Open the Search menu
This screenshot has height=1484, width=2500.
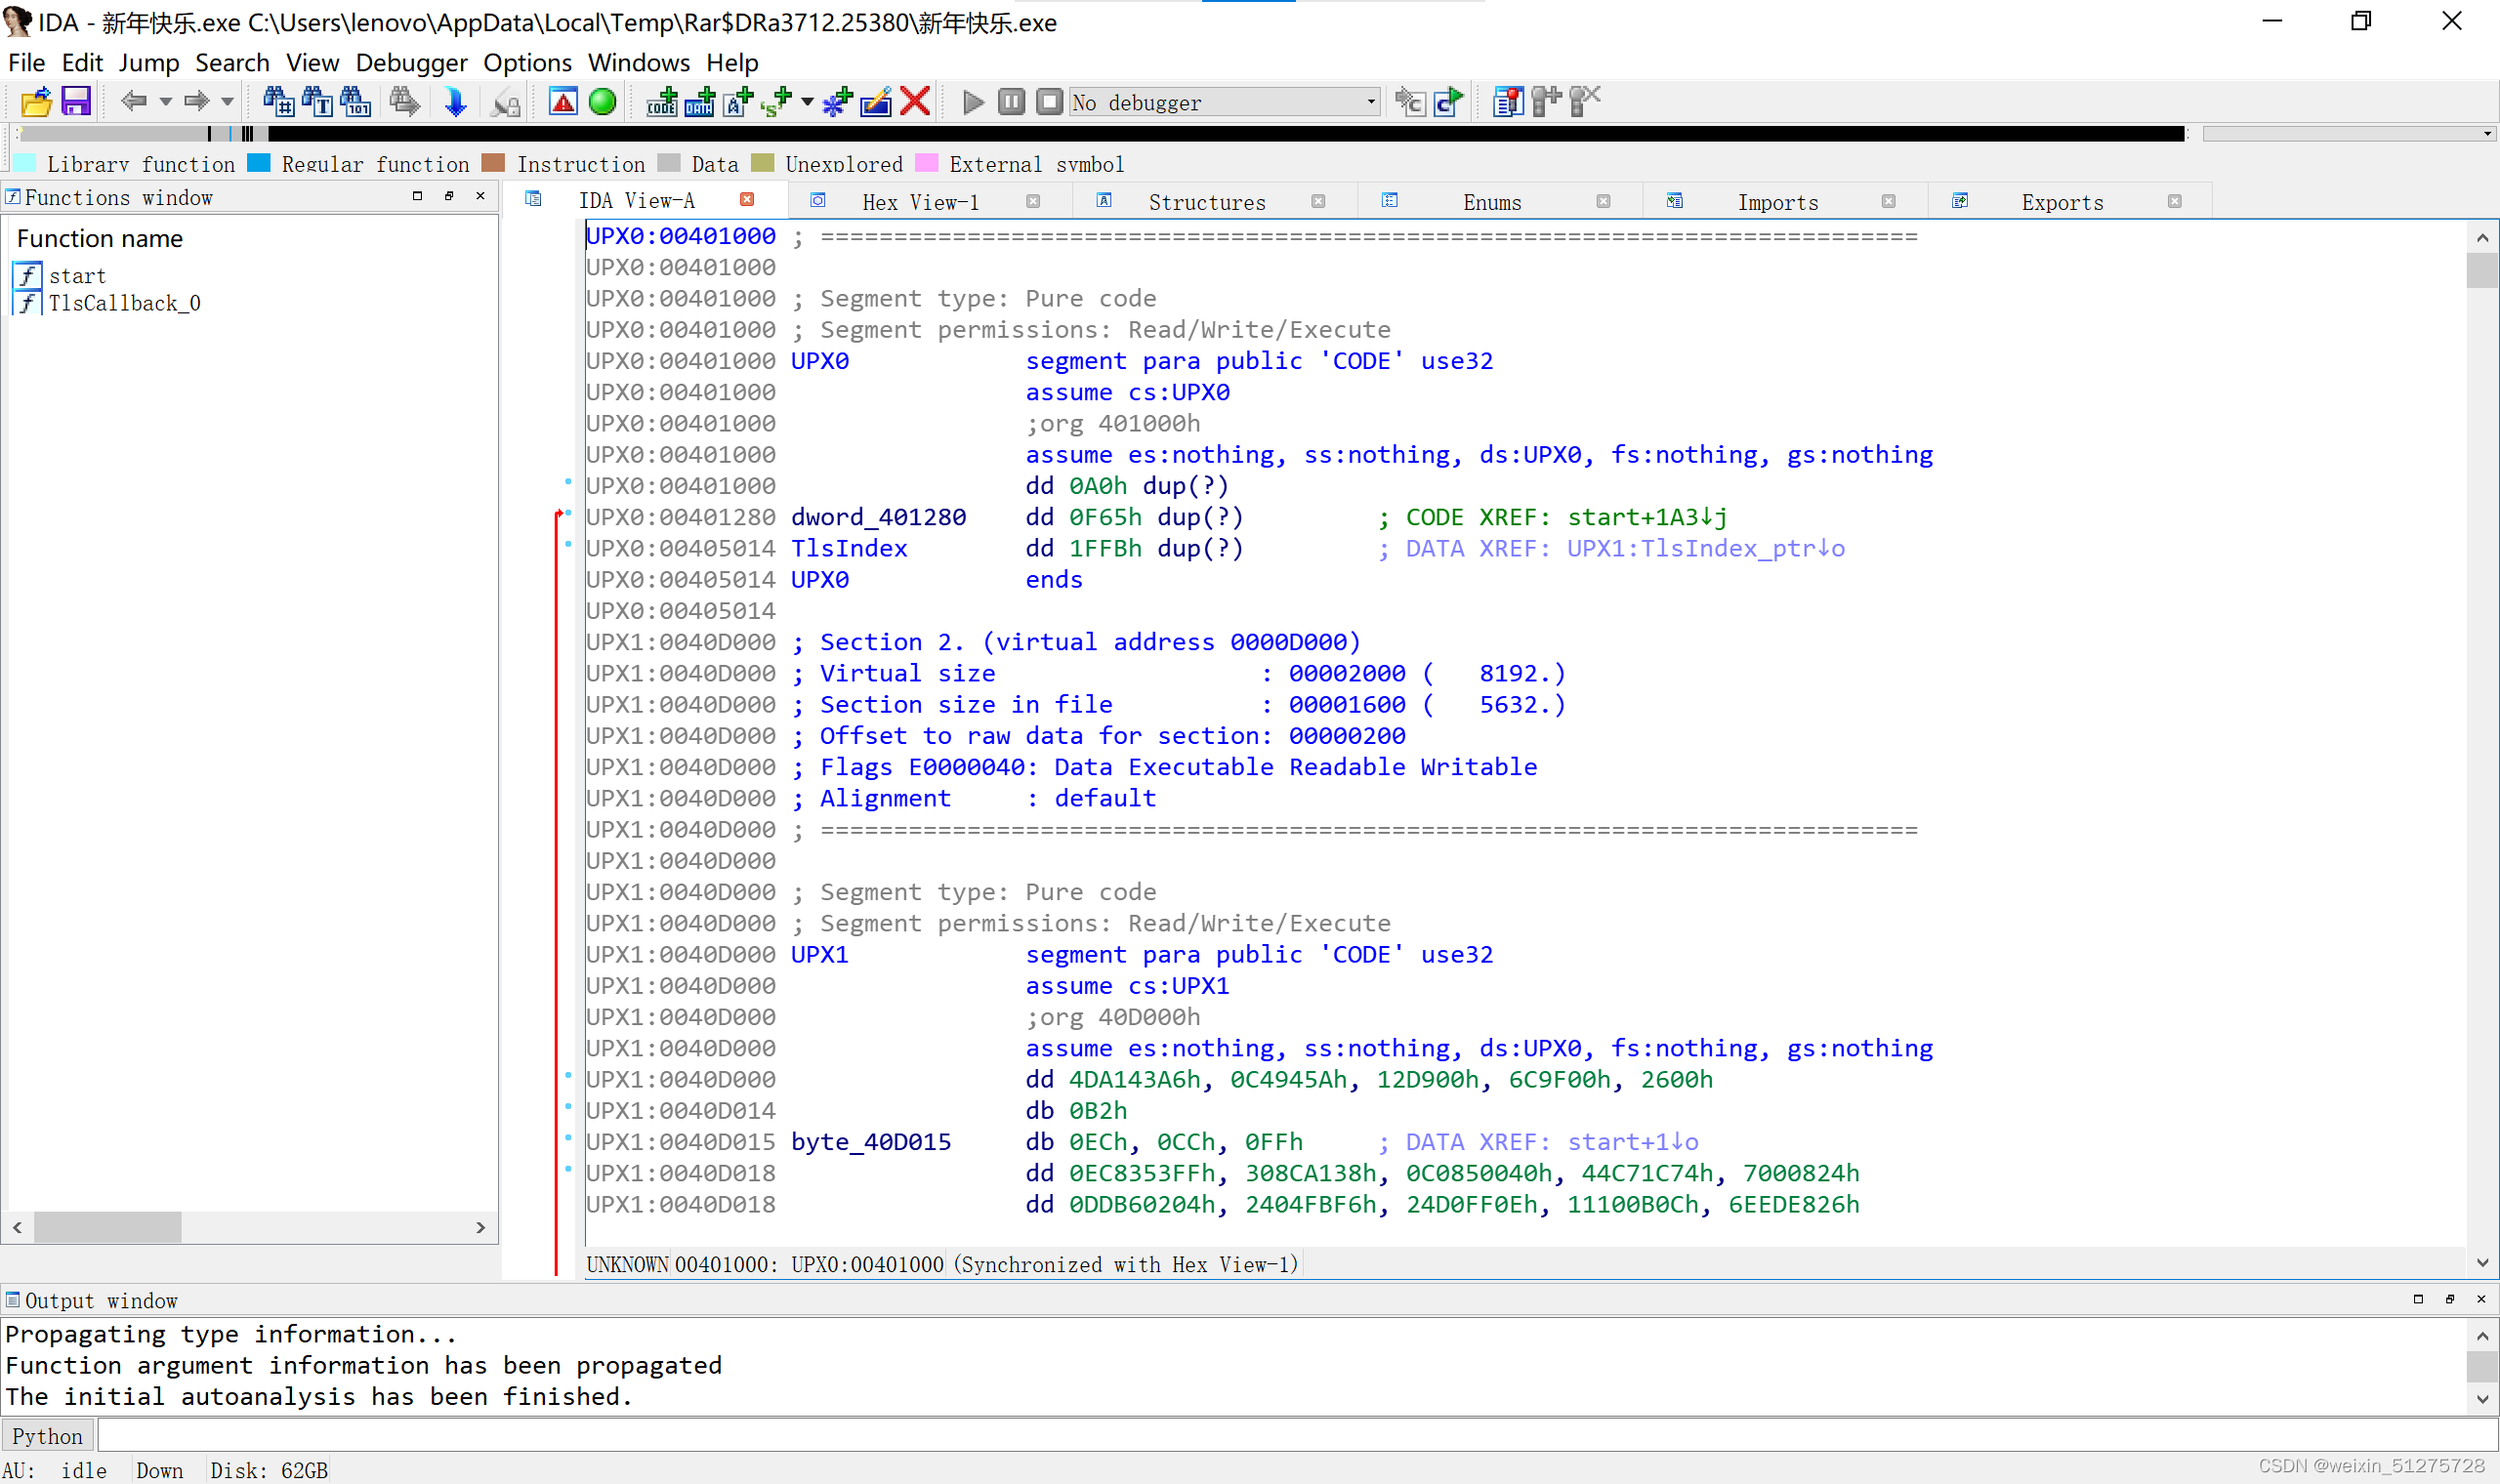pos(232,62)
